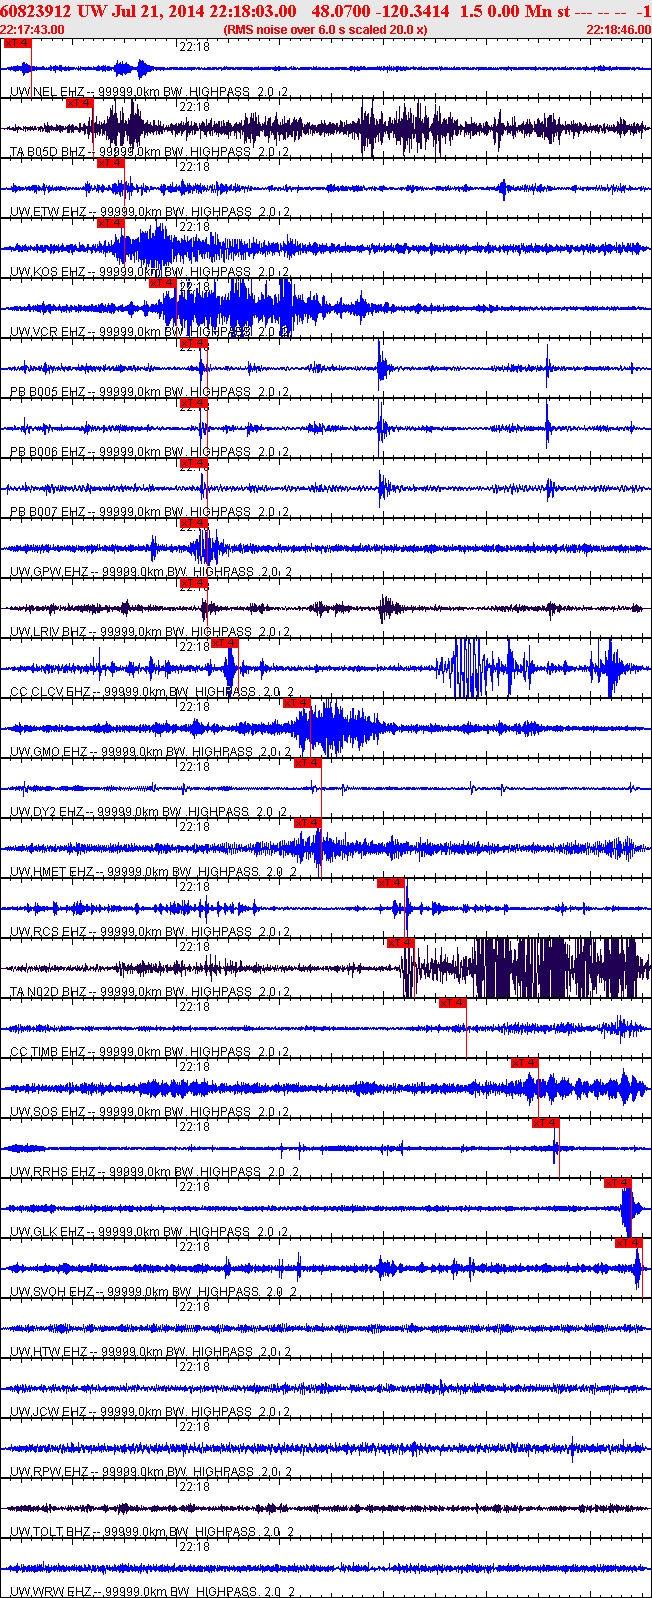Click the end time label 22:18:46.00
Image resolution: width=652 pixels, height=1598 pixels.
coord(619,30)
